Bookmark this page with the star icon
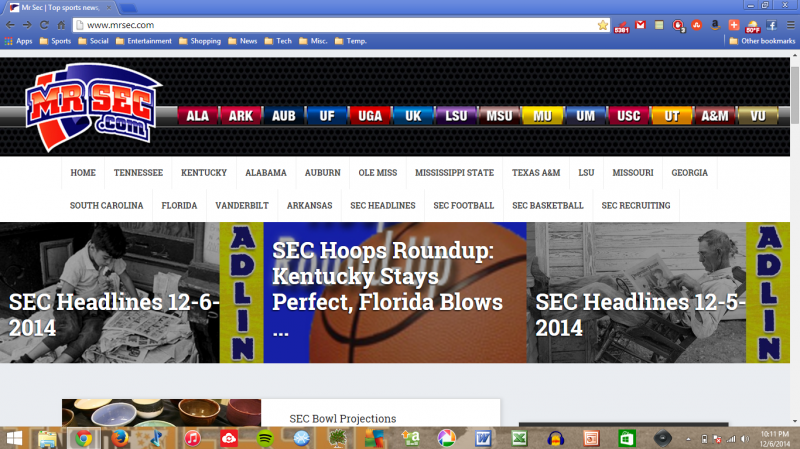The height and width of the screenshot is (449, 800). (603, 25)
